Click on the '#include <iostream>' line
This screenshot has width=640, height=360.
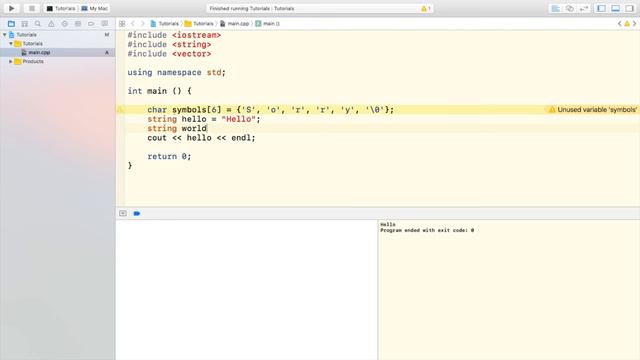(x=174, y=36)
